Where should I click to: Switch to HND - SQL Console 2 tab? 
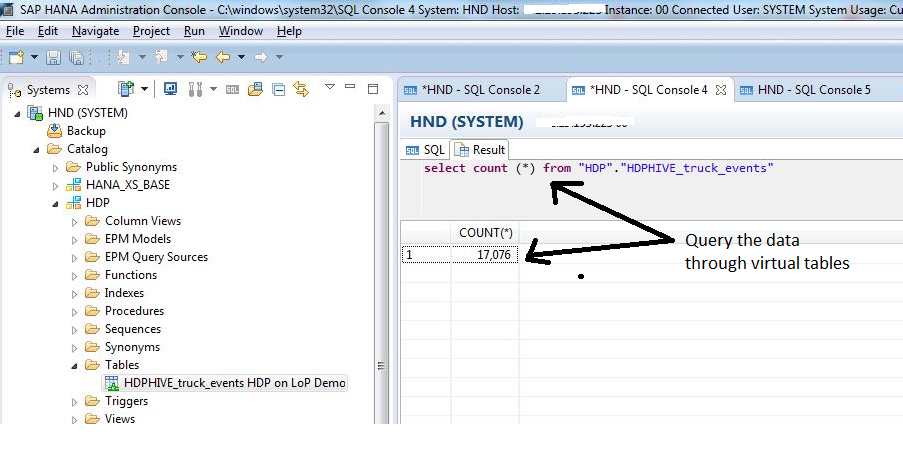[480, 90]
